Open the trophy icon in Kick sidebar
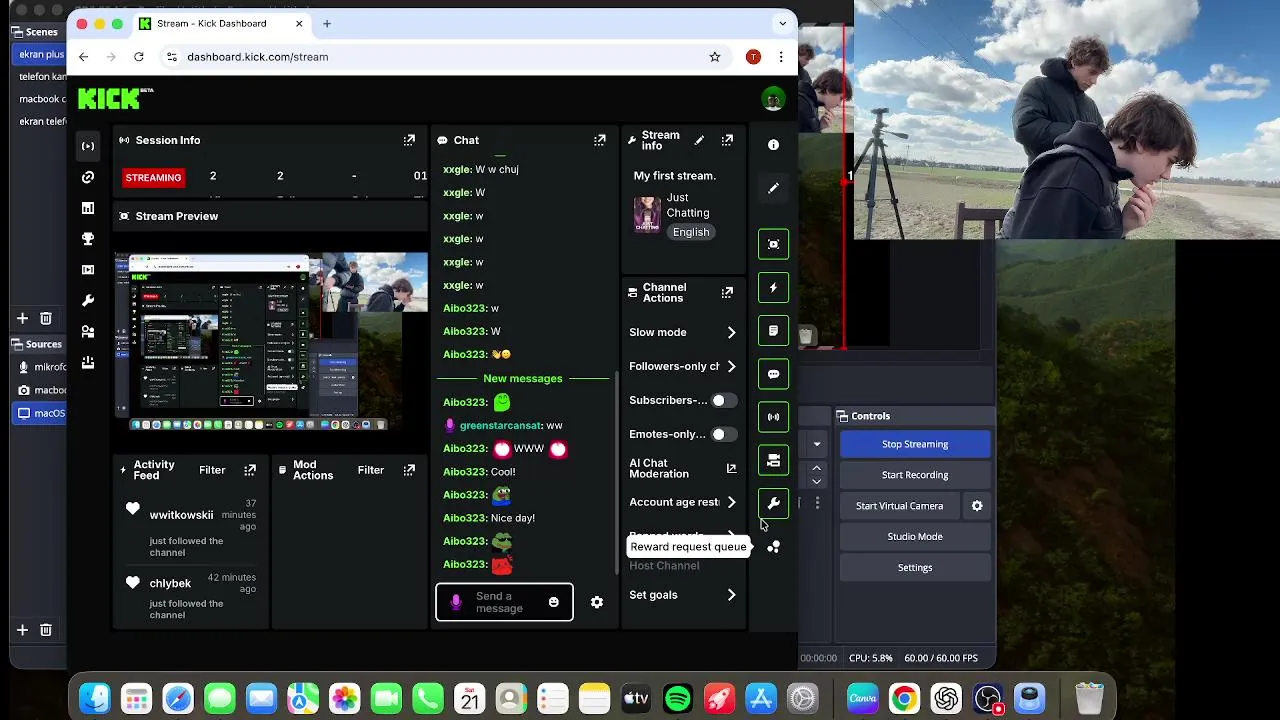This screenshot has width=1280, height=720. coord(88,239)
